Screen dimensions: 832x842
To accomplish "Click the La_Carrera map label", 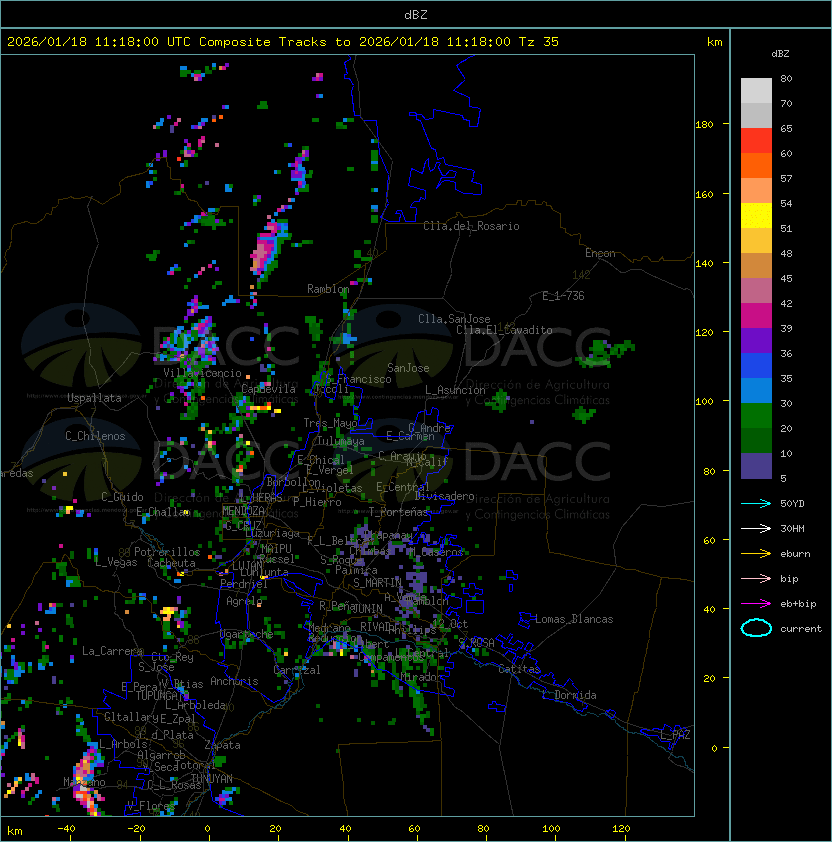I will tap(112, 651).
